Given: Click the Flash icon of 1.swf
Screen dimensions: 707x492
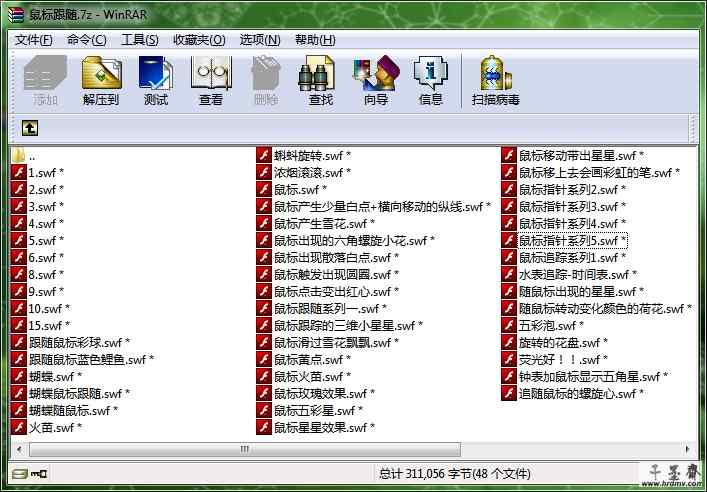Looking at the screenshot, I should (x=18, y=173).
